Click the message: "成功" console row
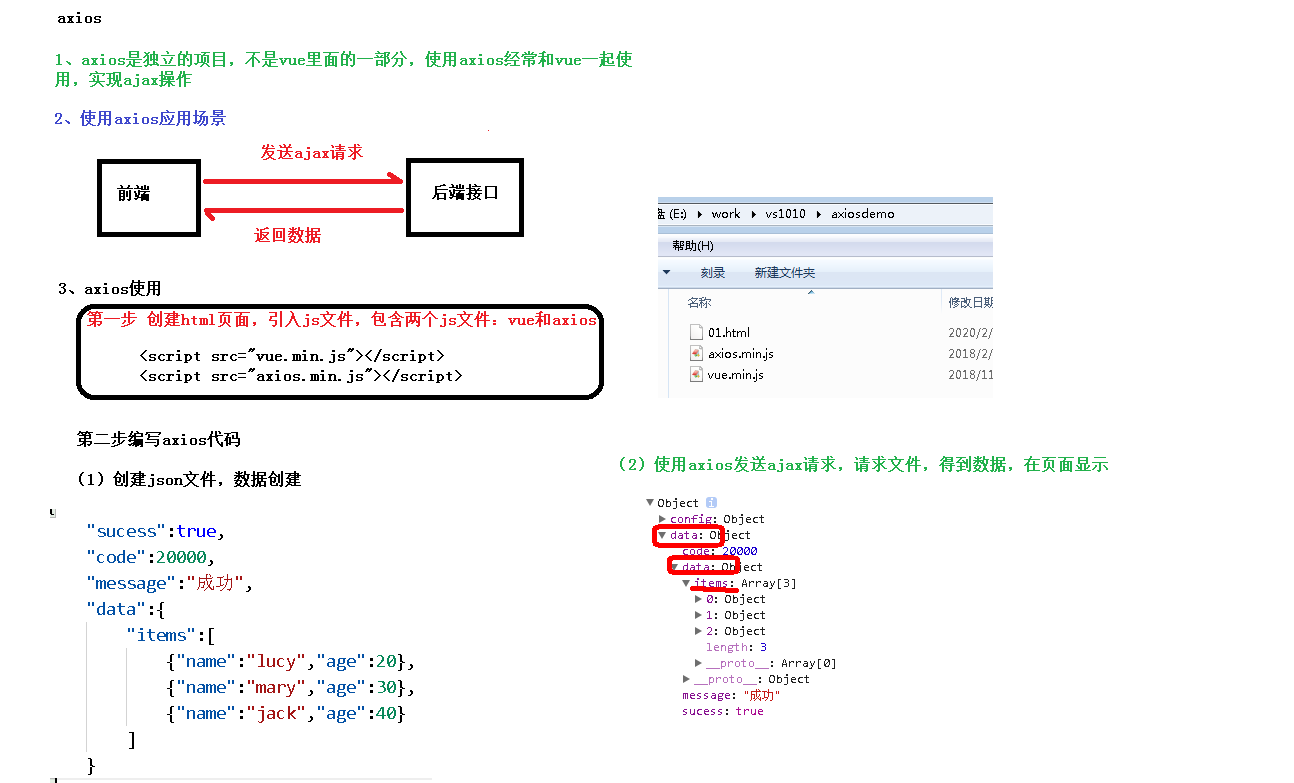The height and width of the screenshot is (783, 1294). (x=731, y=695)
